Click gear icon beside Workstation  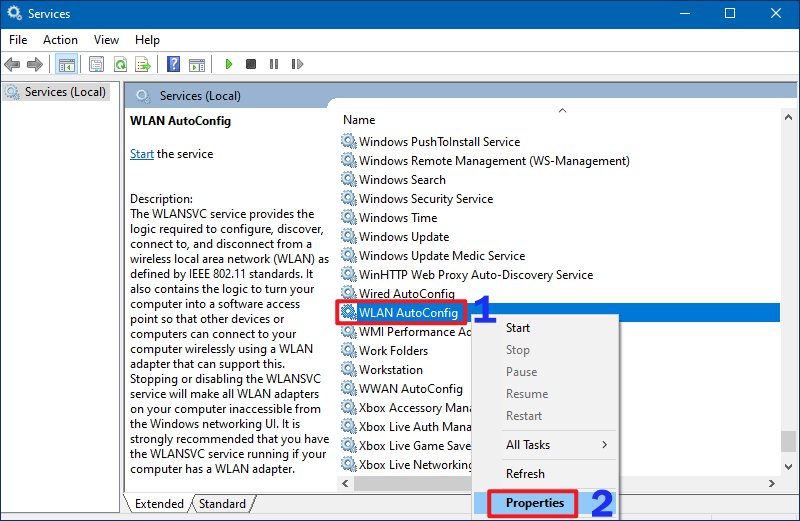[349, 369]
